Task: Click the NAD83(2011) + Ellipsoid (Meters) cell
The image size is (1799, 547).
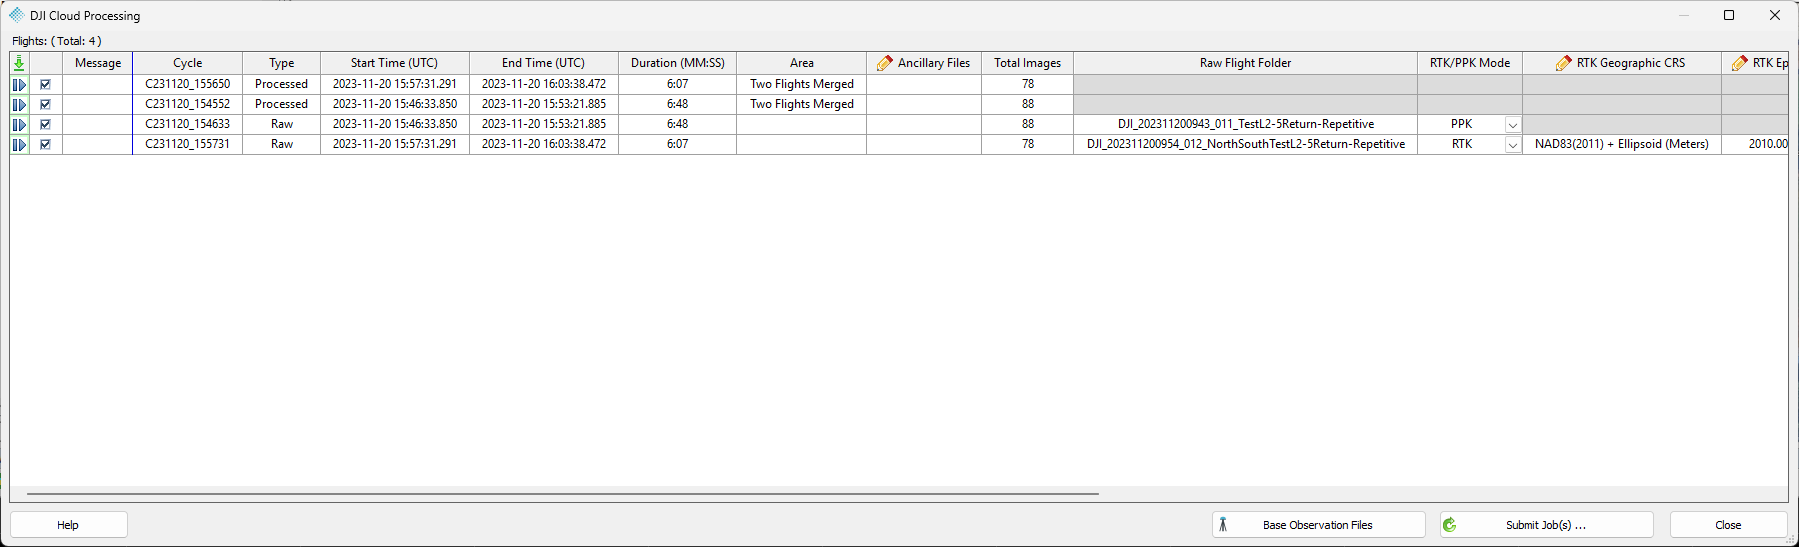Action: pyautogui.click(x=1622, y=144)
